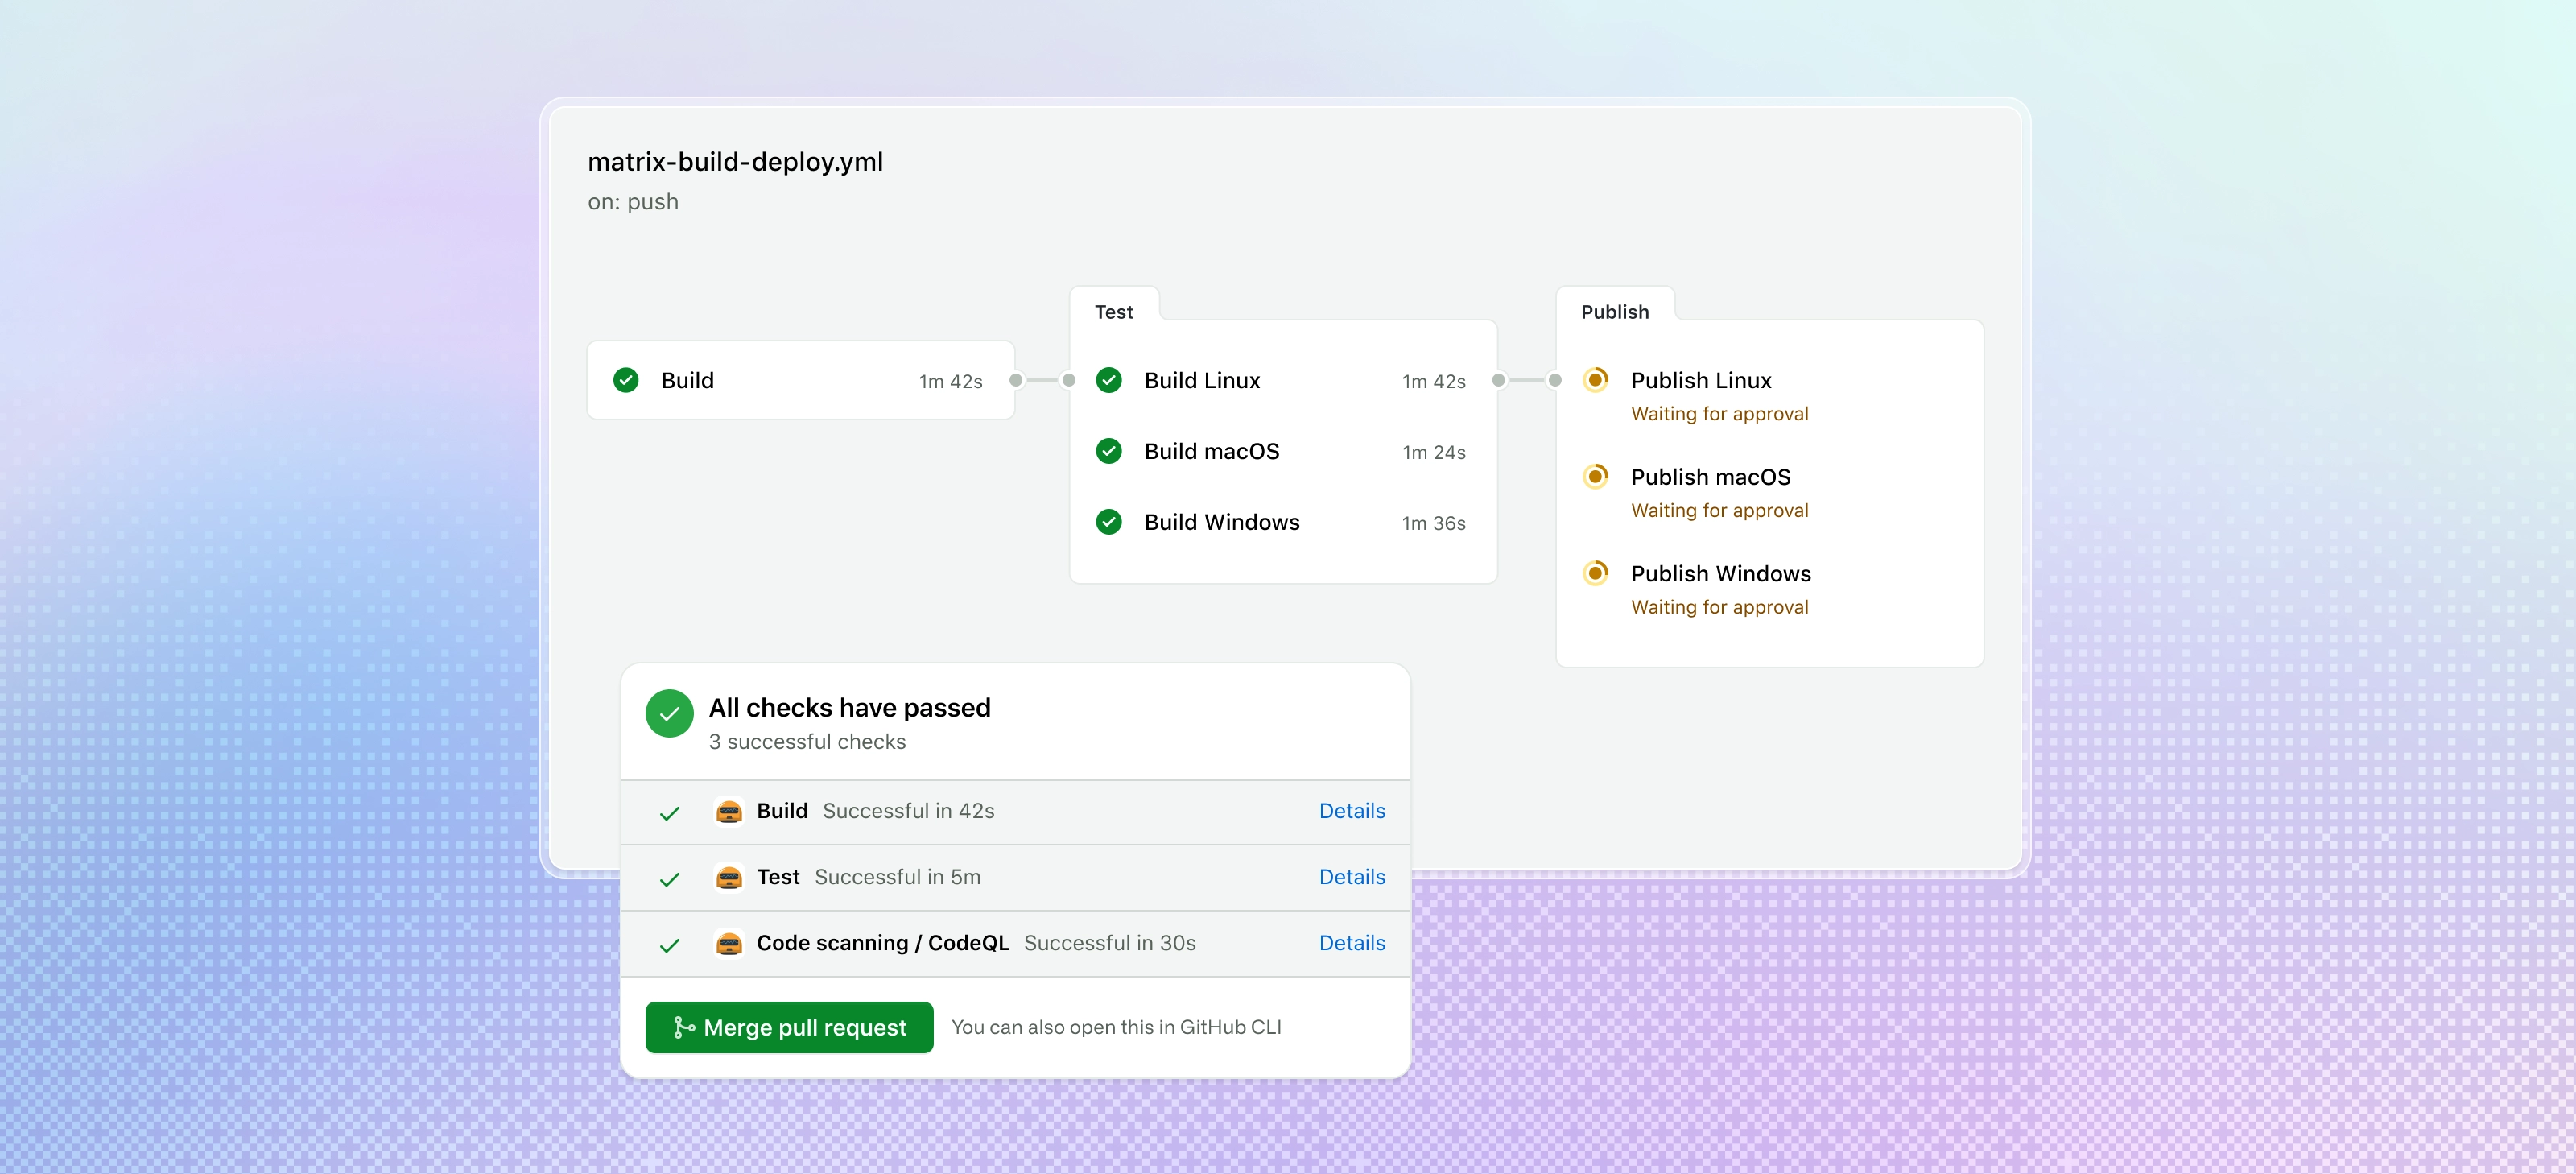The height and width of the screenshot is (1174, 2576).
Task: Click the success icon next to Build Linux
Action: 1109,380
